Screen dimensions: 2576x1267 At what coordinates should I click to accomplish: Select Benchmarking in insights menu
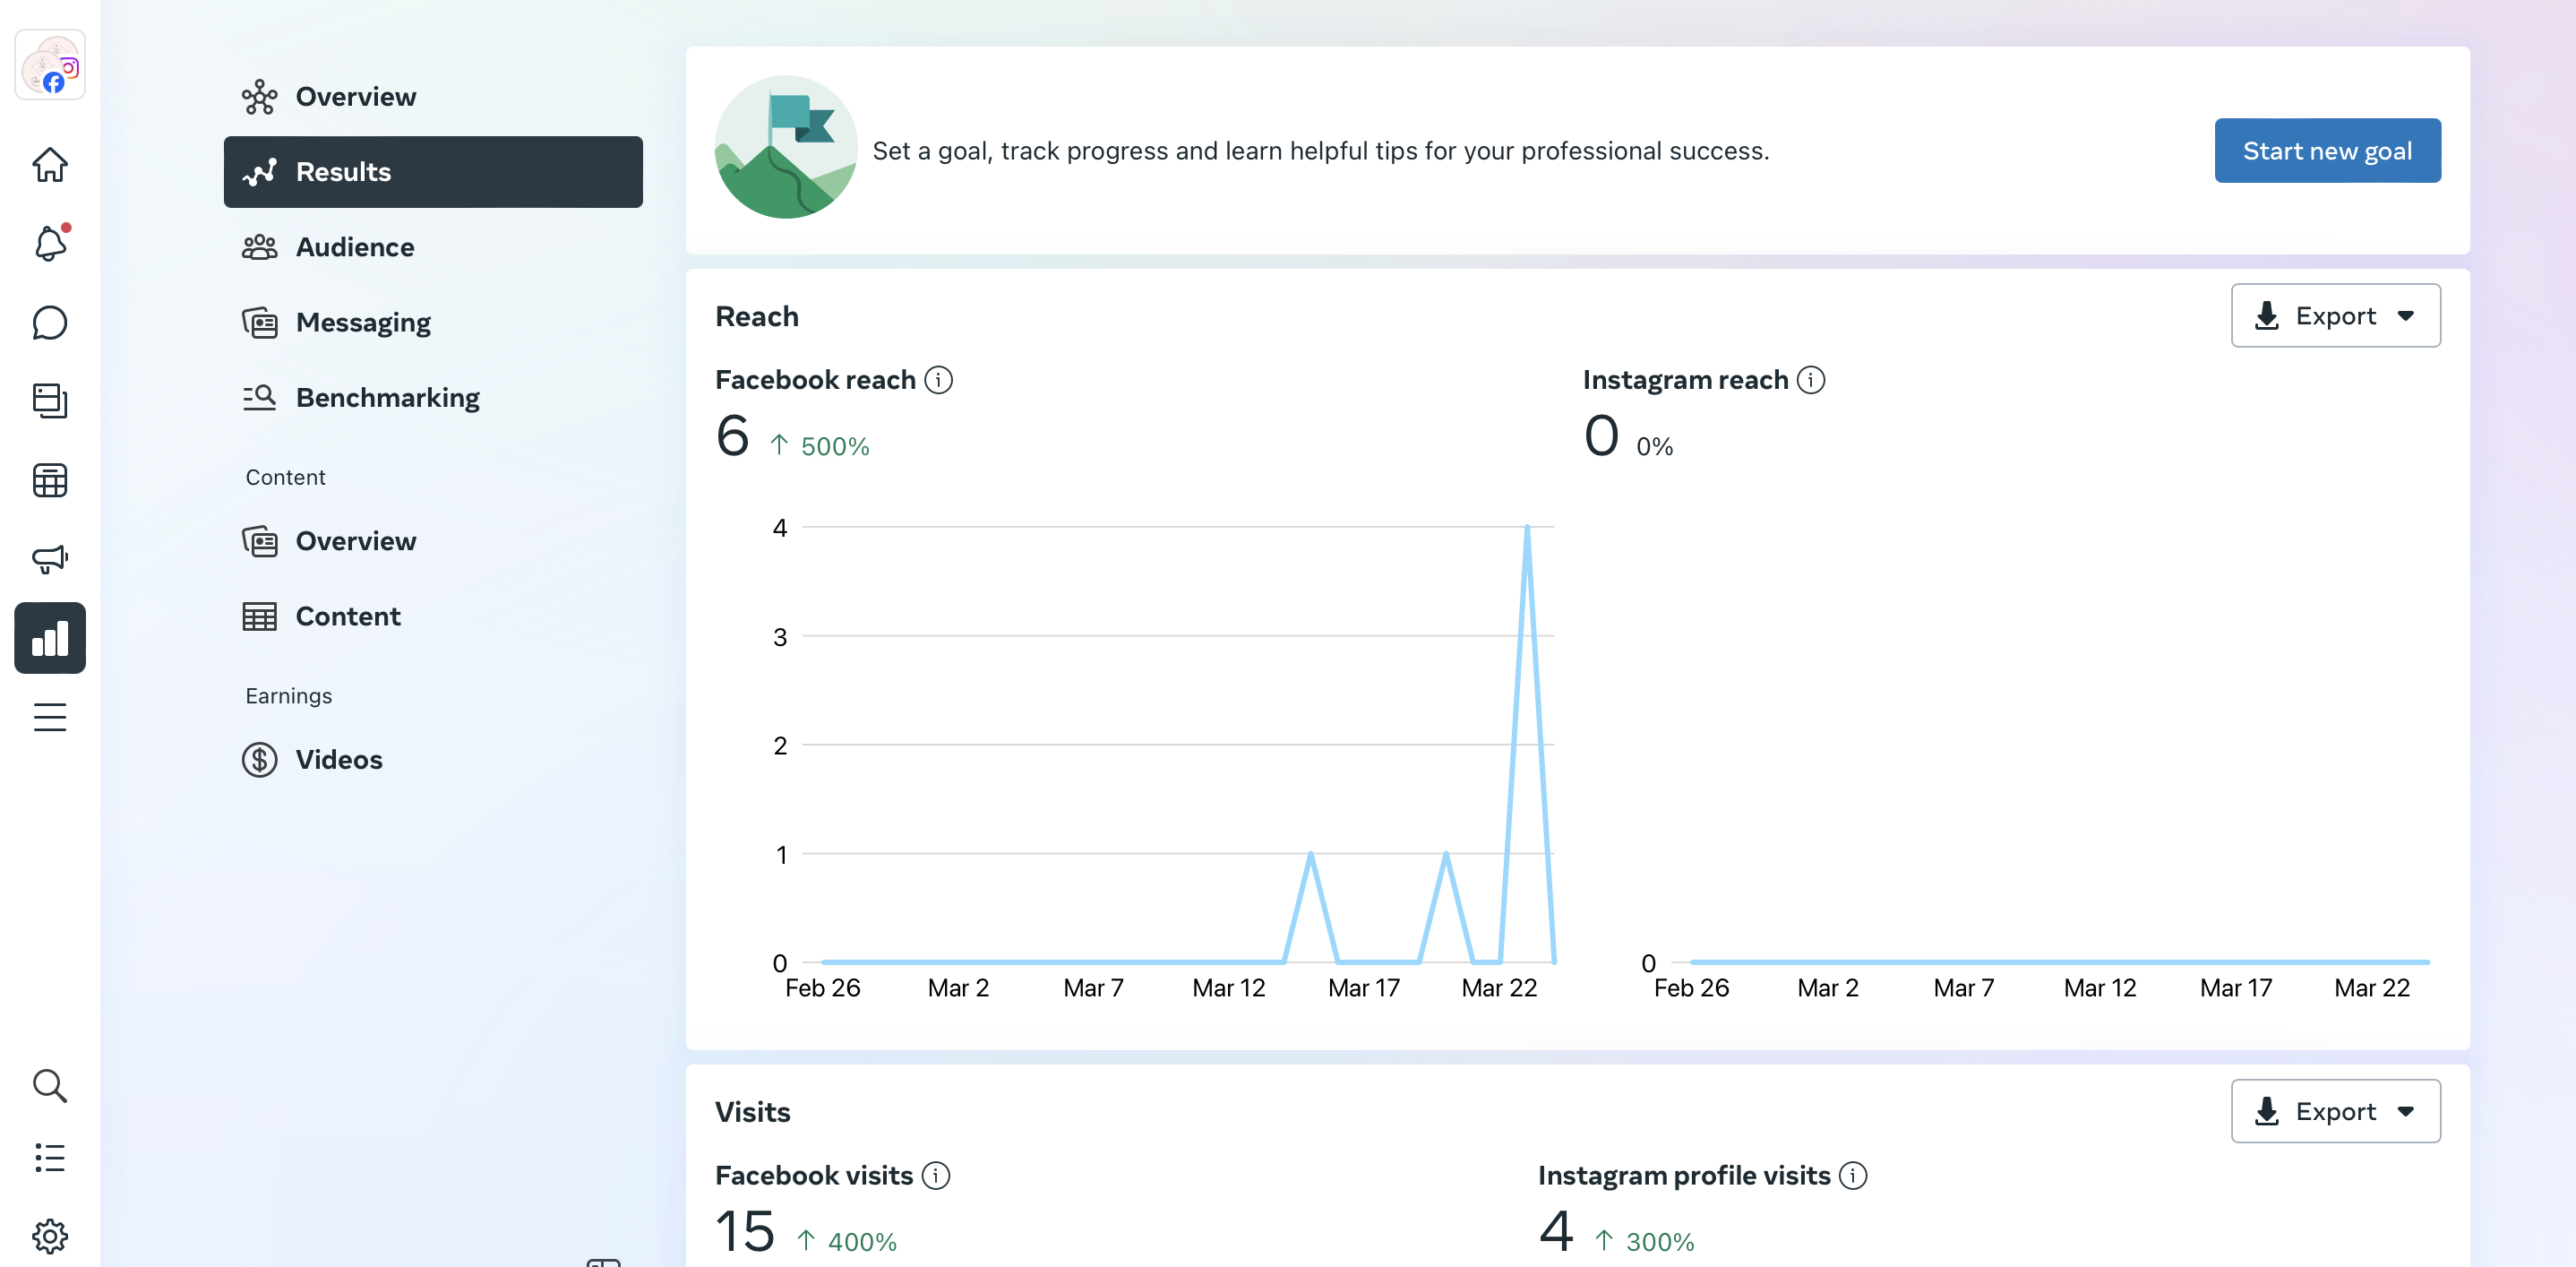[387, 398]
